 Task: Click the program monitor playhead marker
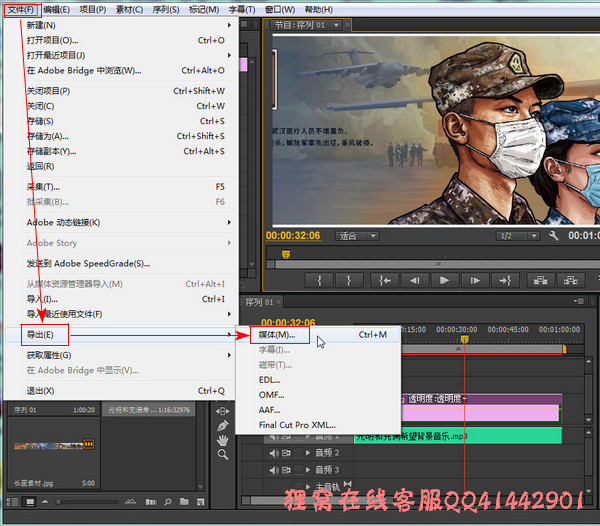tap(286, 254)
